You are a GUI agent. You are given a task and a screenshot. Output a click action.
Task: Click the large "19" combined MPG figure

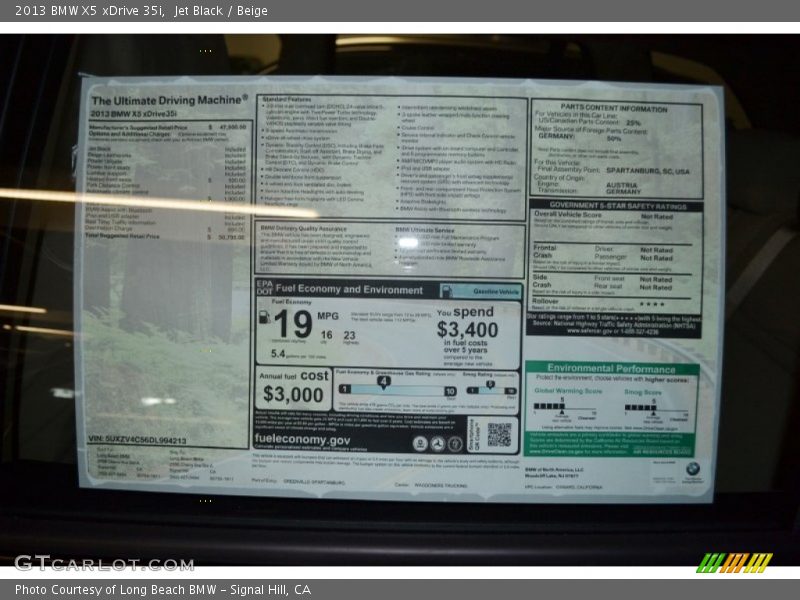point(293,324)
